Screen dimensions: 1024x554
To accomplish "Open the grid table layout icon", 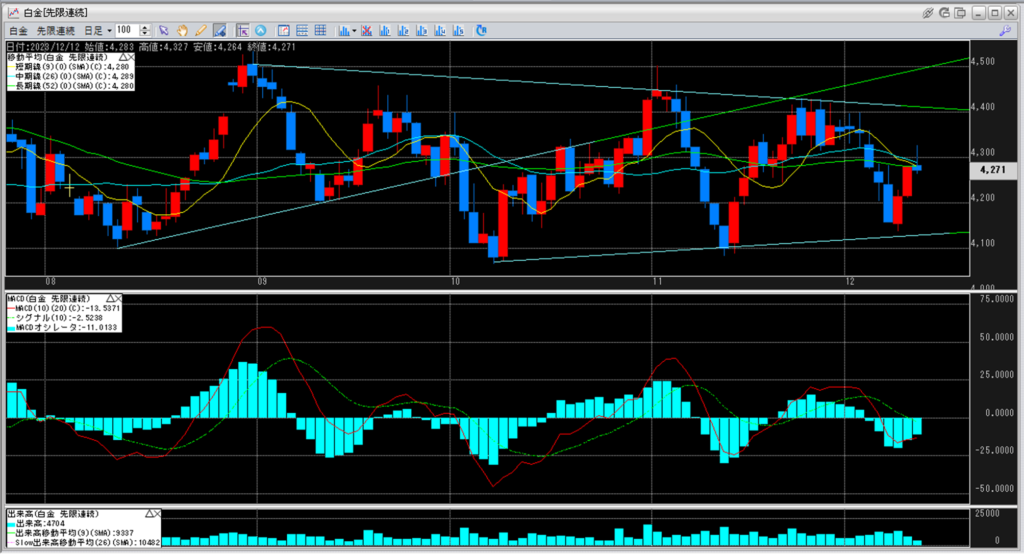I will (x=320, y=30).
